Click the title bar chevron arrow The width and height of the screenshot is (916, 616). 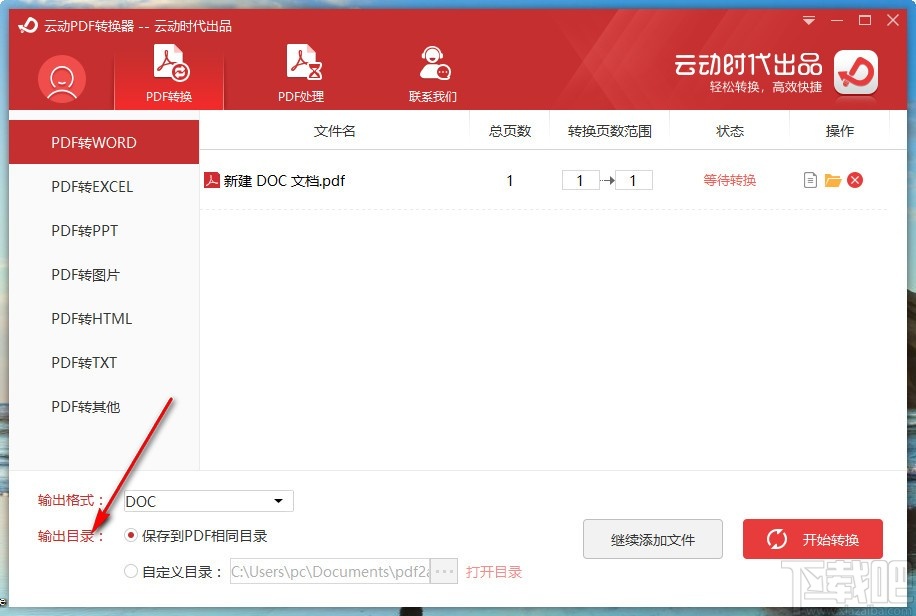click(808, 19)
